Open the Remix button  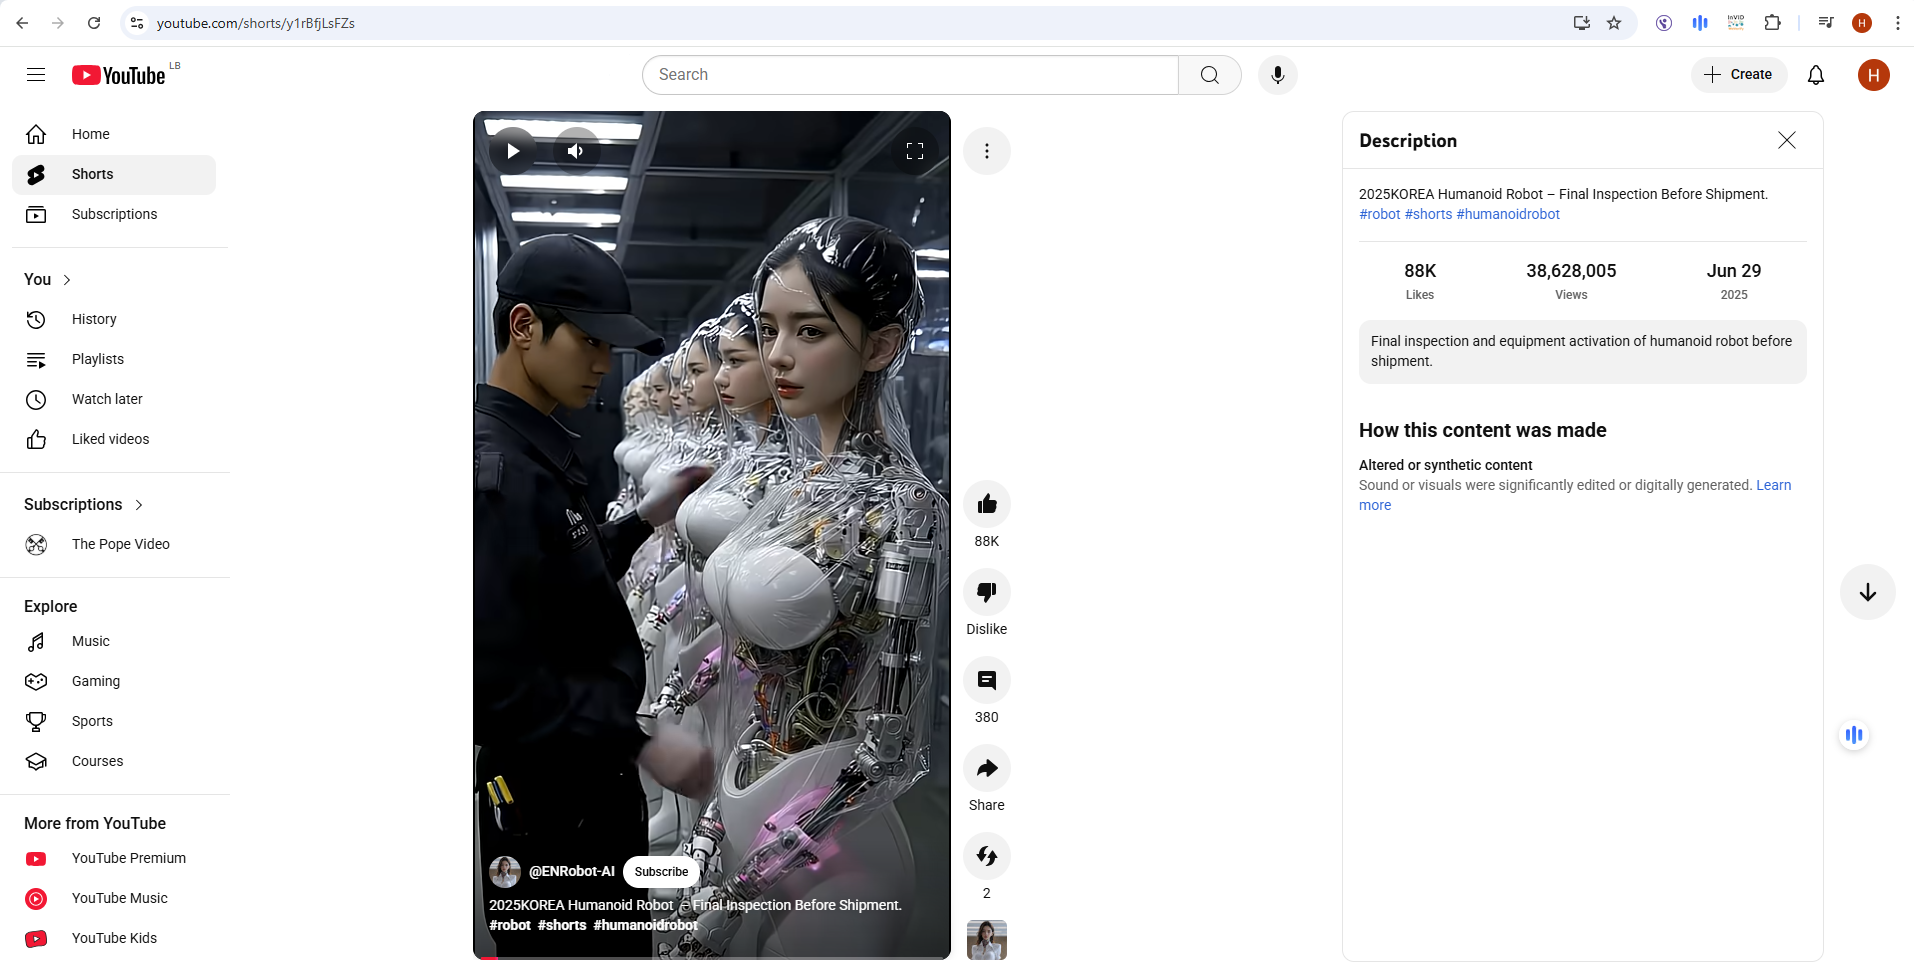coord(987,856)
